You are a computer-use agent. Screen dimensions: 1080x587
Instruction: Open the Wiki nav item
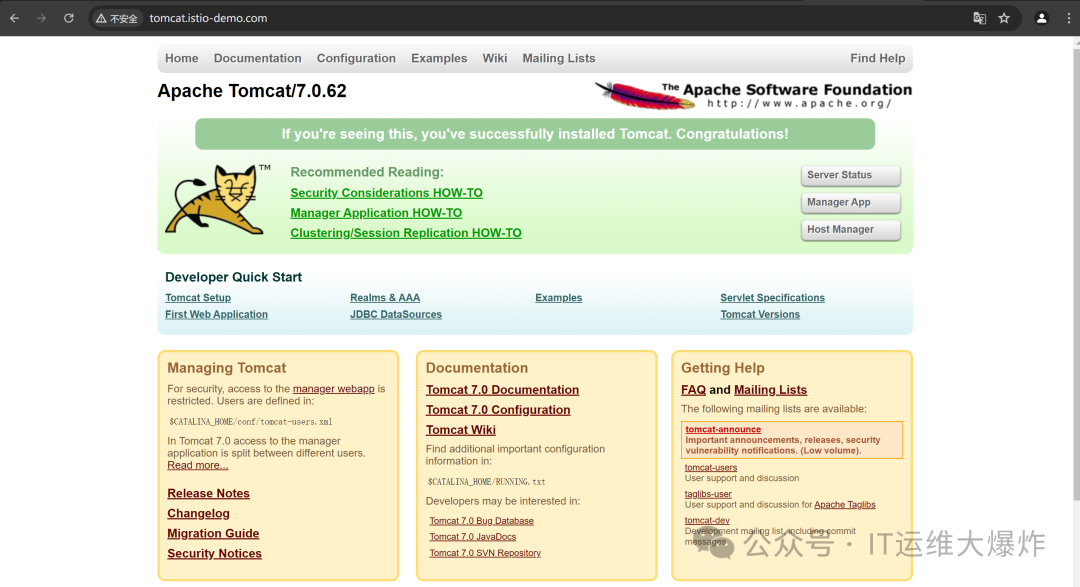(x=495, y=59)
